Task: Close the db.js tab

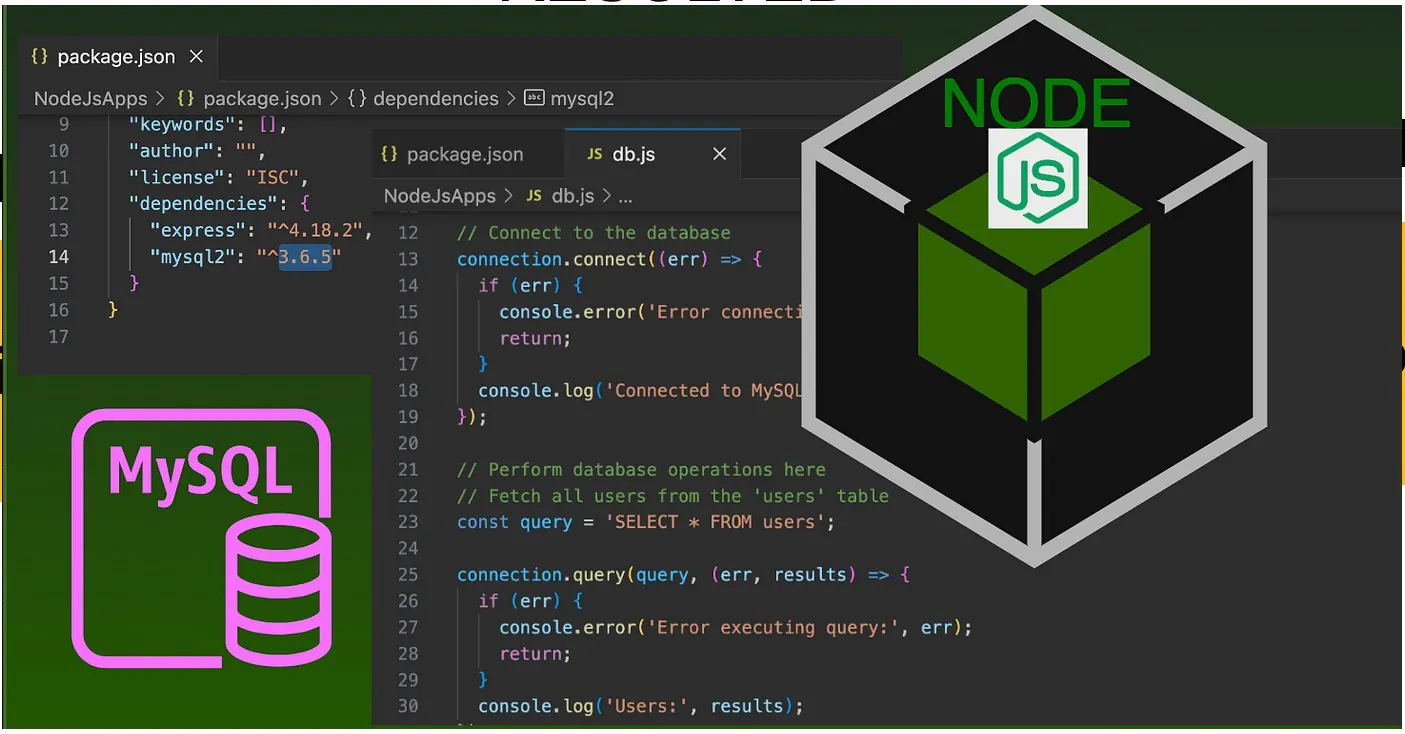Action: pyautogui.click(x=719, y=154)
